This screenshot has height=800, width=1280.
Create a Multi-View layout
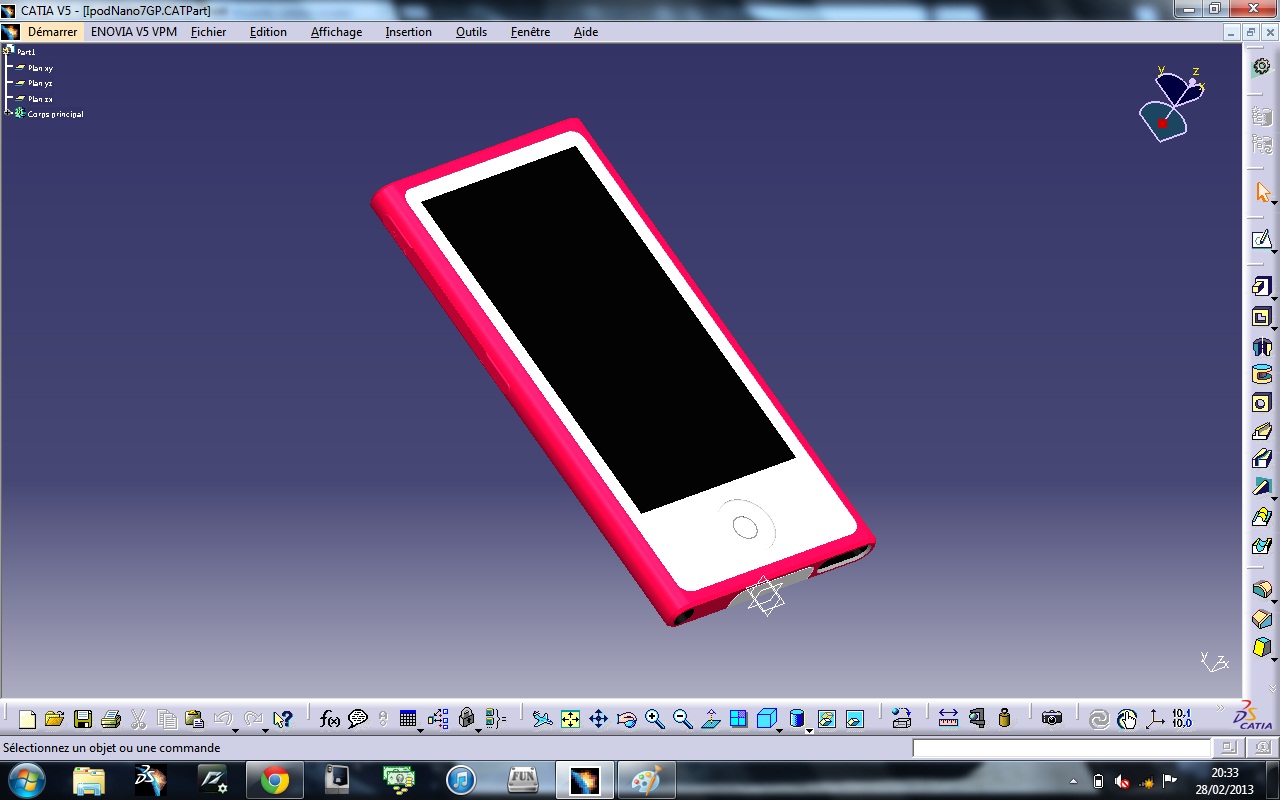(738, 718)
